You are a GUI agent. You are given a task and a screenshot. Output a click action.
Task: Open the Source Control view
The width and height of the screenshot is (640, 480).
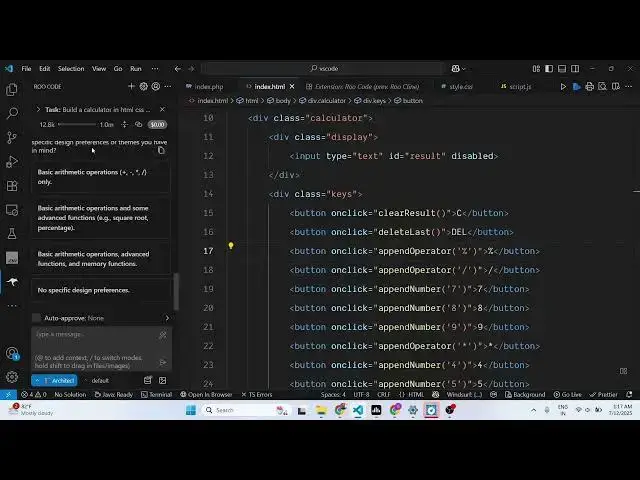click(x=12, y=137)
